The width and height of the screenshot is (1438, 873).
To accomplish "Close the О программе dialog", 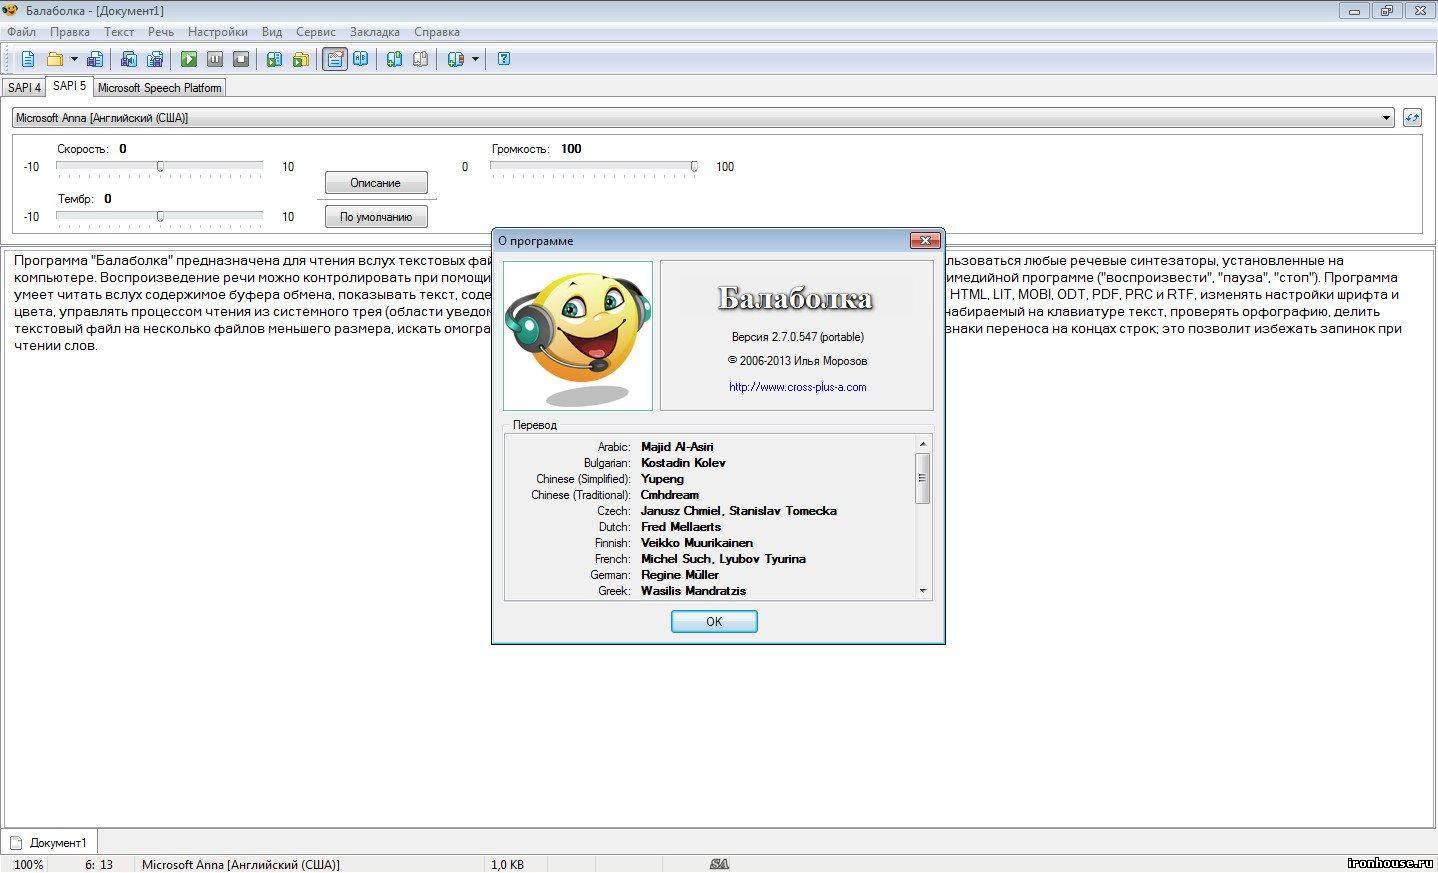I will tap(925, 240).
